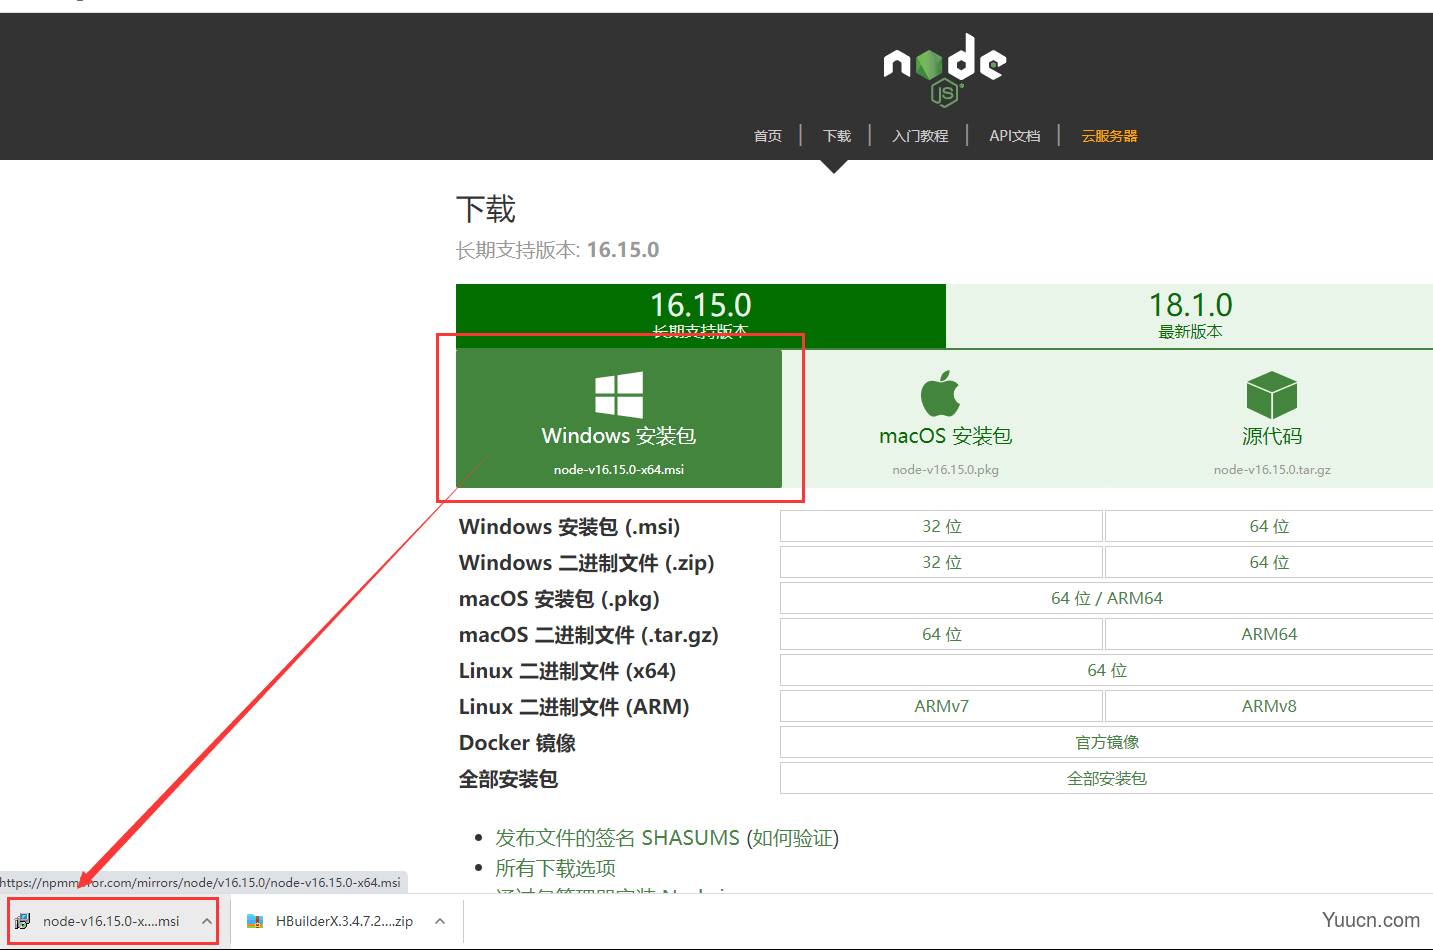Image resolution: width=1433 pixels, height=950 pixels.
Task: Click the Docker 镜像 row label
Action: (517, 743)
